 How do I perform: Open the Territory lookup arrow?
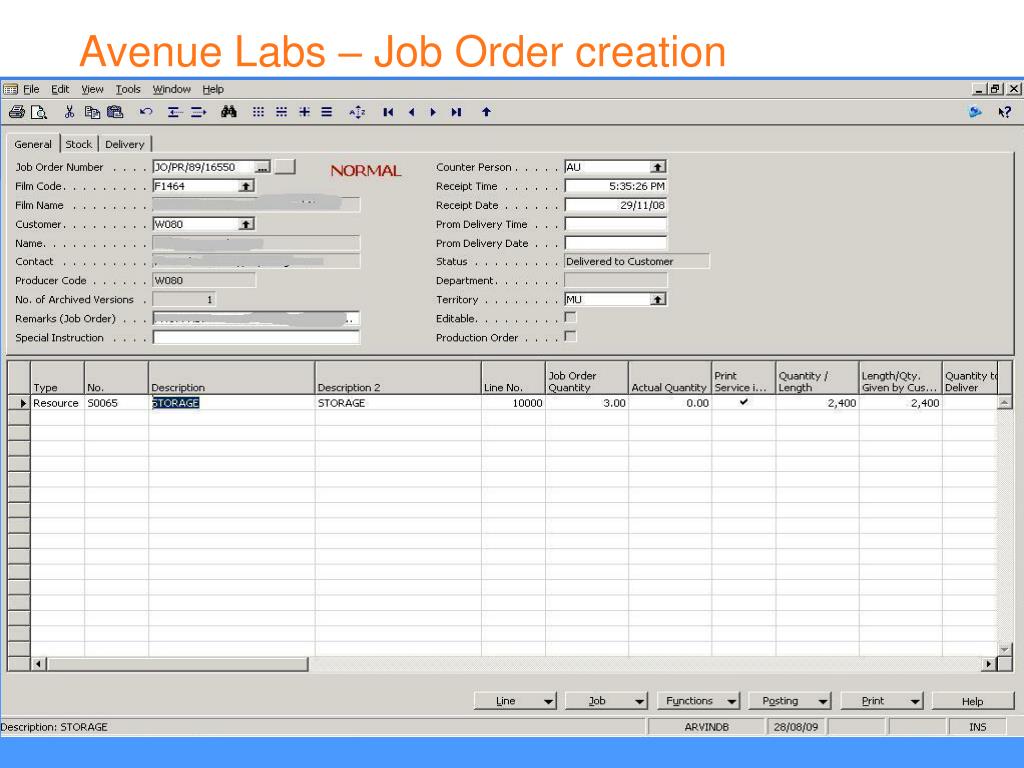pyautogui.click(x=658, y=299)
